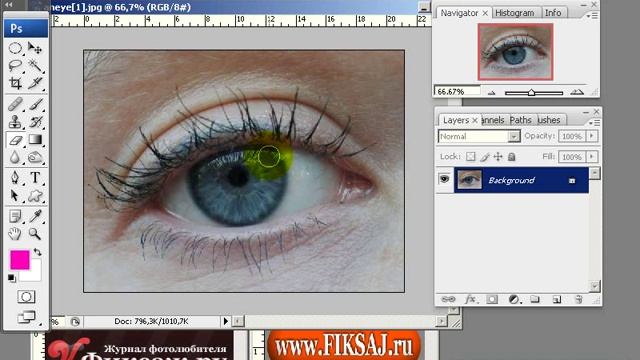The width and height of the screenshot is (640, 360).
Task: Click the horizontal scrollbar right arrow
Action: (441, 321)
